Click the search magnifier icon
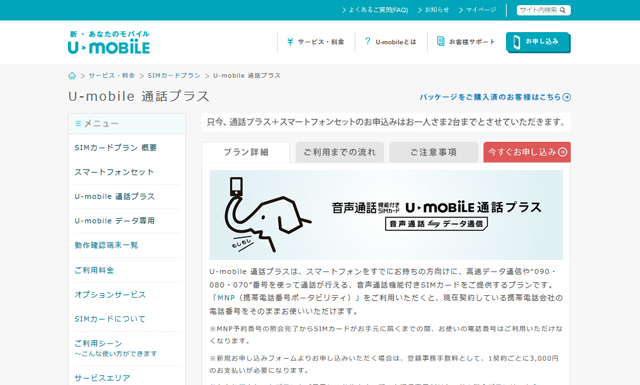This screenshot has width=640, height=385. (563, 10)
